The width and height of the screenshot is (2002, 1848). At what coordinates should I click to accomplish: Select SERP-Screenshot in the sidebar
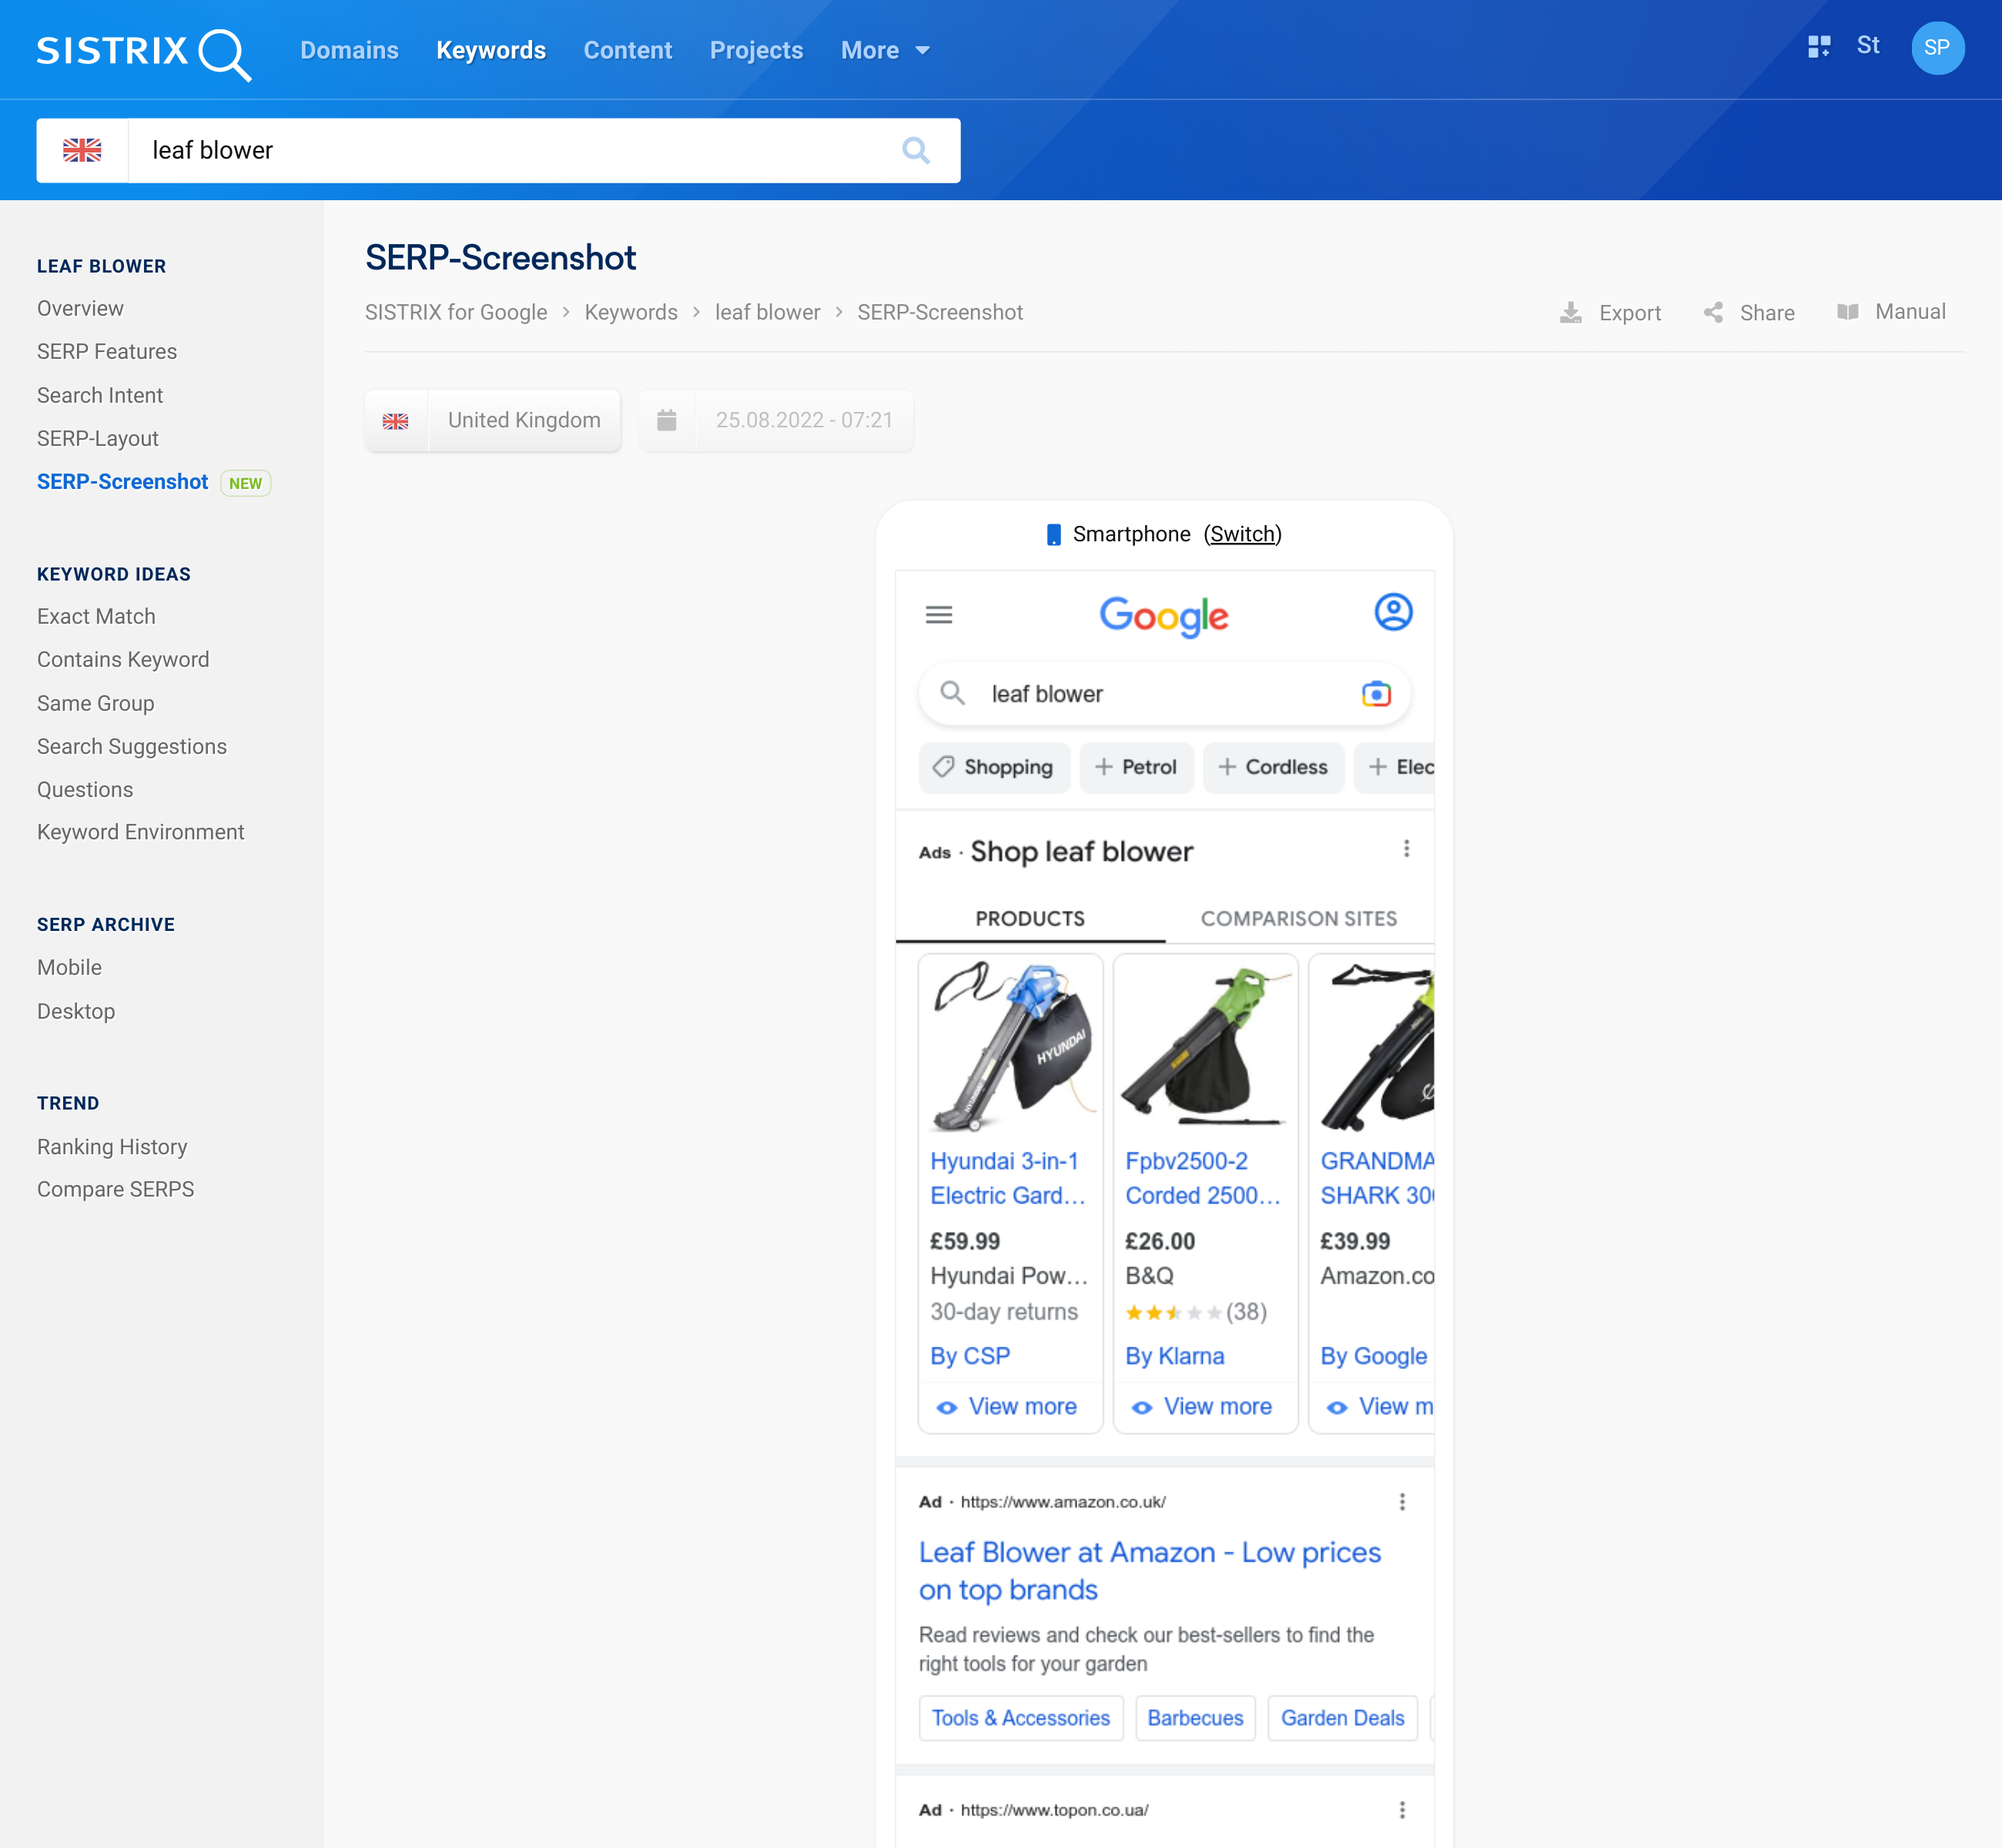123,482
